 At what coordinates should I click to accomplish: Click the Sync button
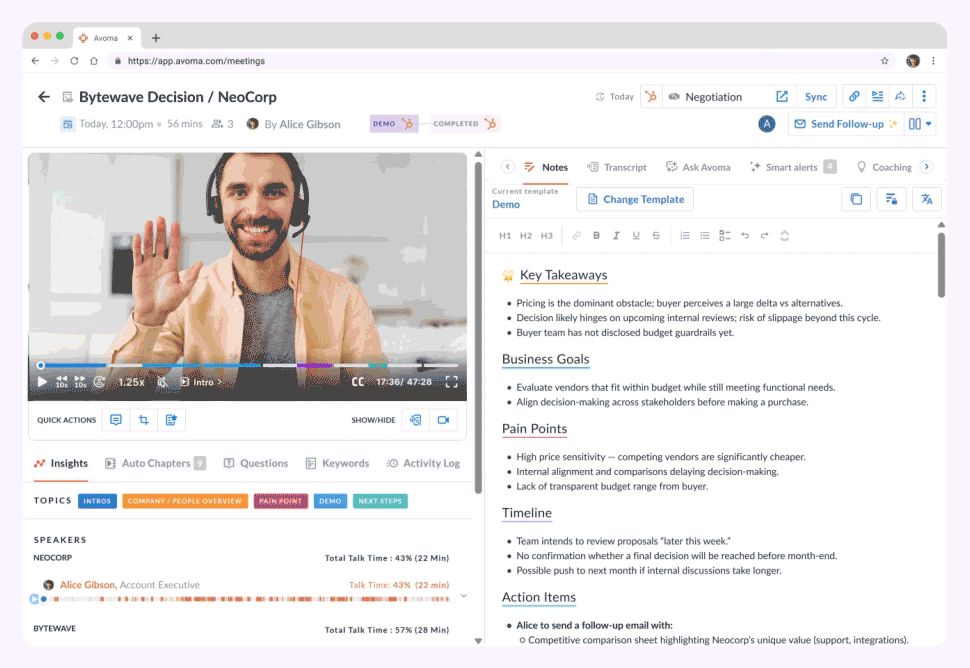816,96
